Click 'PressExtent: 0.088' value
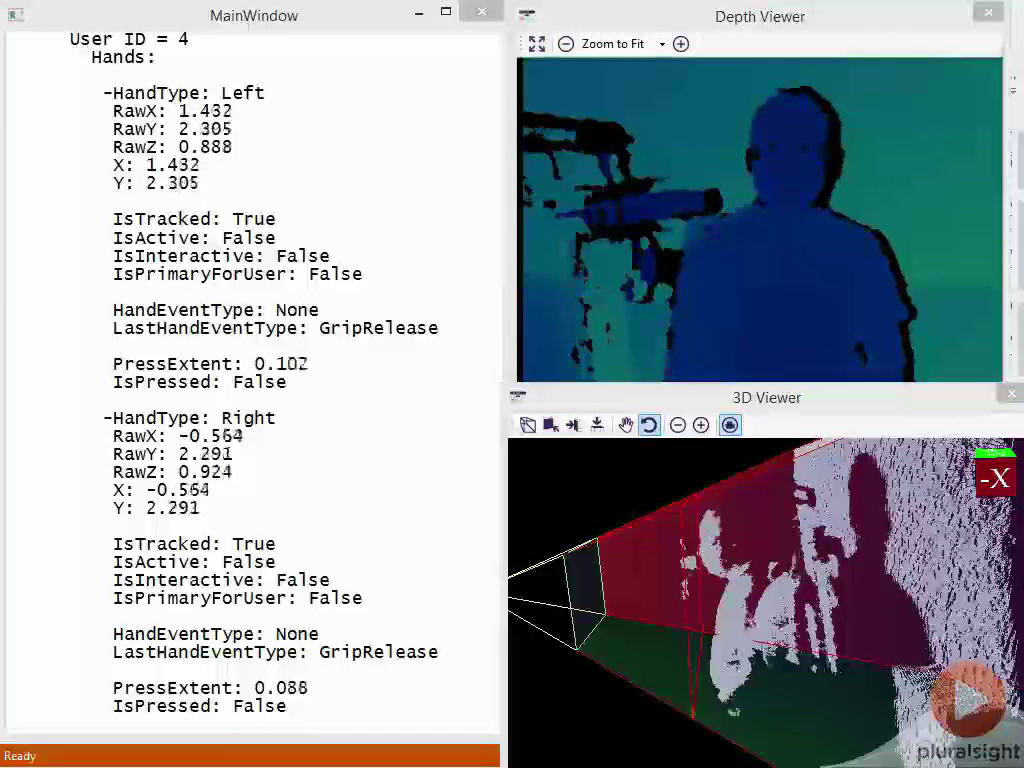 210,688
